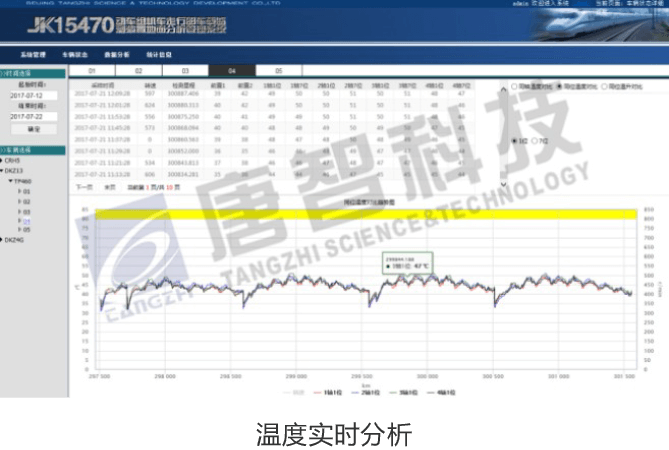Screen dimensions: 669x450
Task: Click speed cell 606 in last row
Action: tap(149, 174)
